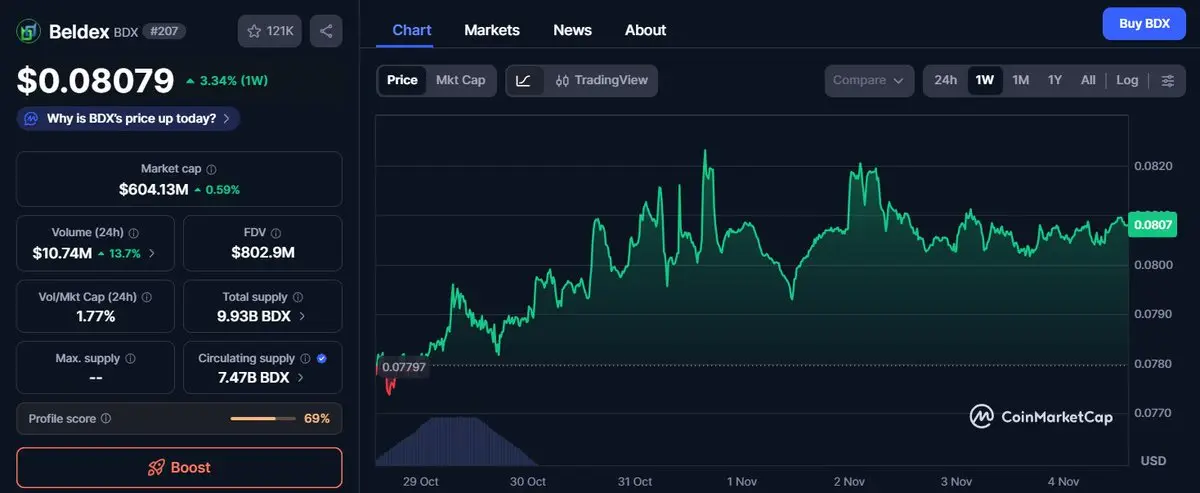This screenshot has height=493, width=1200.
Task: Set chart range to 1Y
Action: 1055,80
